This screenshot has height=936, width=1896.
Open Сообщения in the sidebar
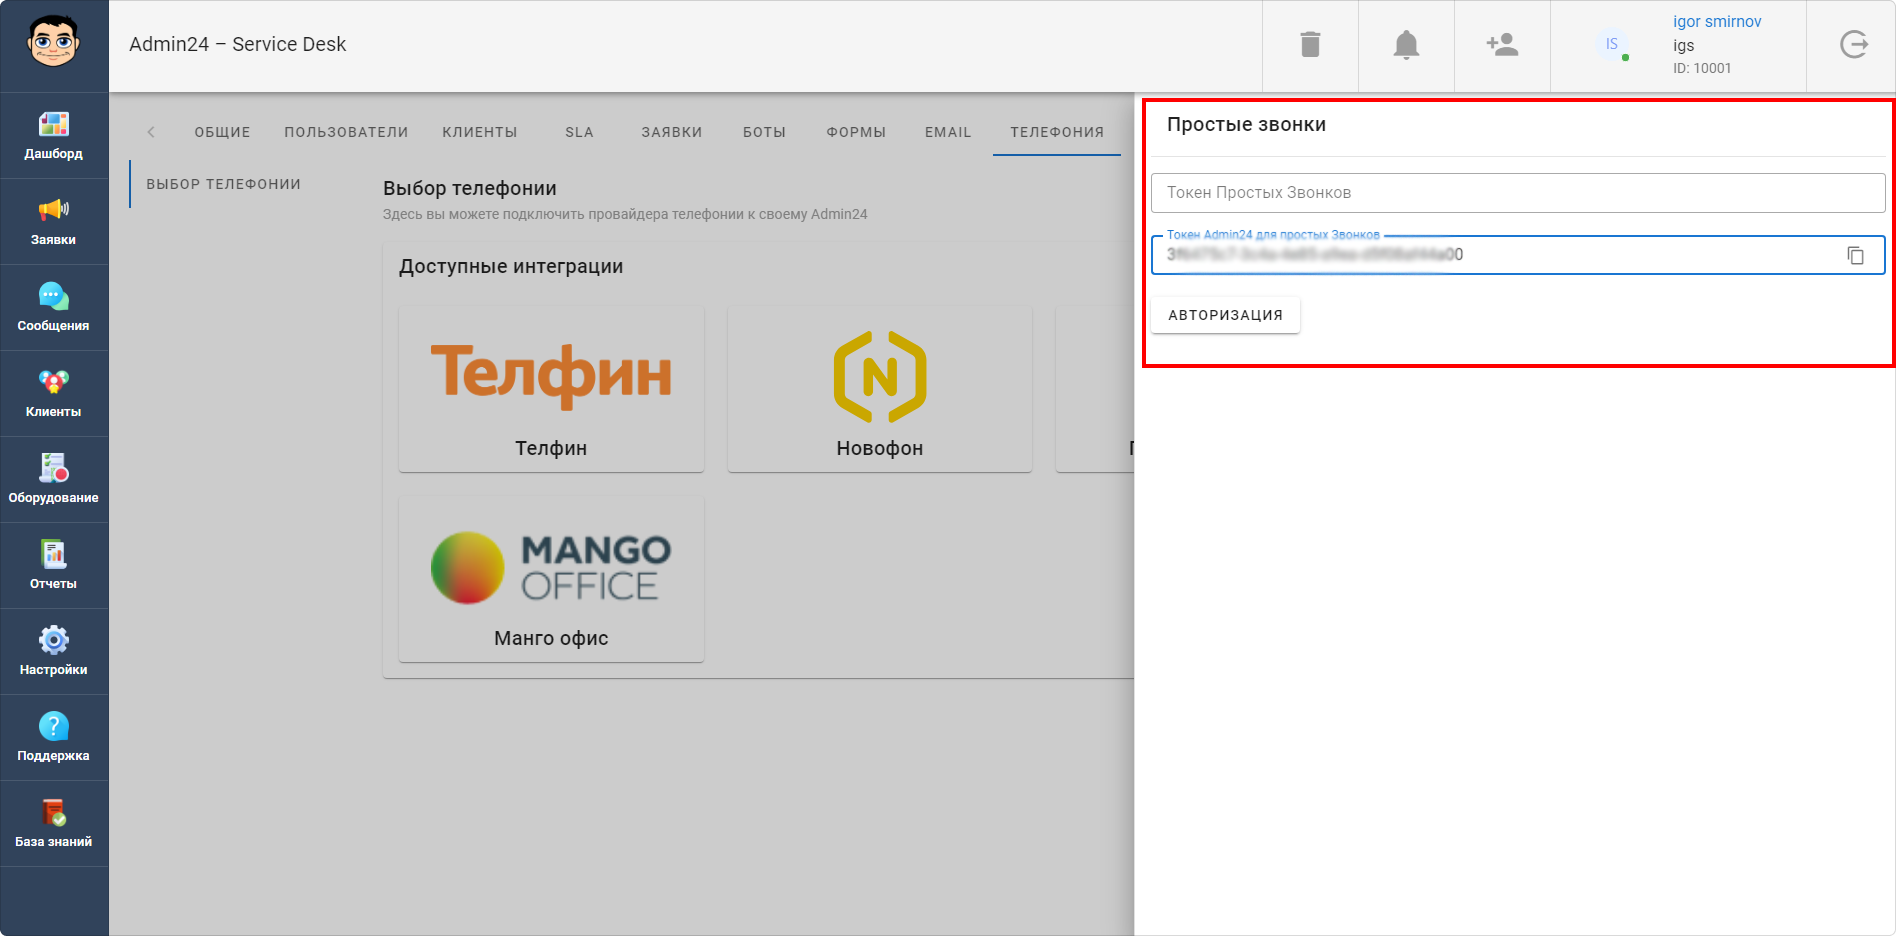click(x=54, y=308)
